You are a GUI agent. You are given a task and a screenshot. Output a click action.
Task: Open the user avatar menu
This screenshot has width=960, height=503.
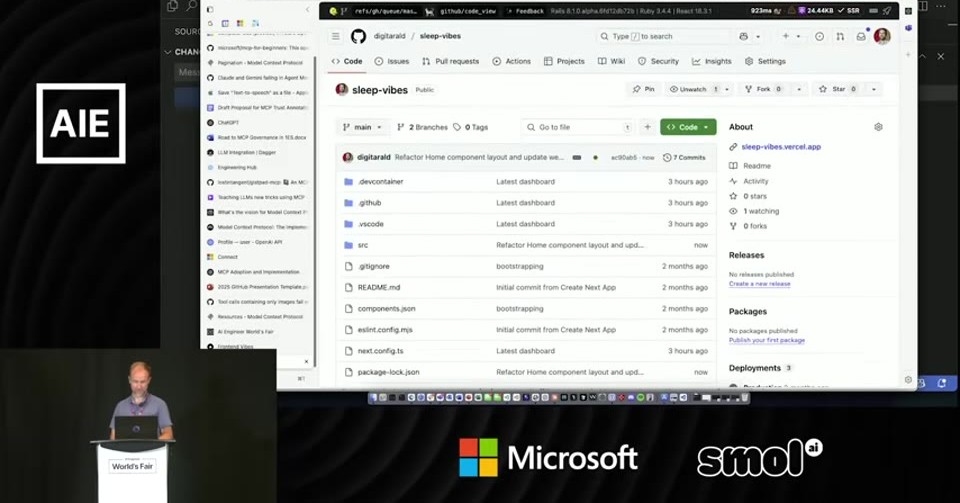pos(882,36)
